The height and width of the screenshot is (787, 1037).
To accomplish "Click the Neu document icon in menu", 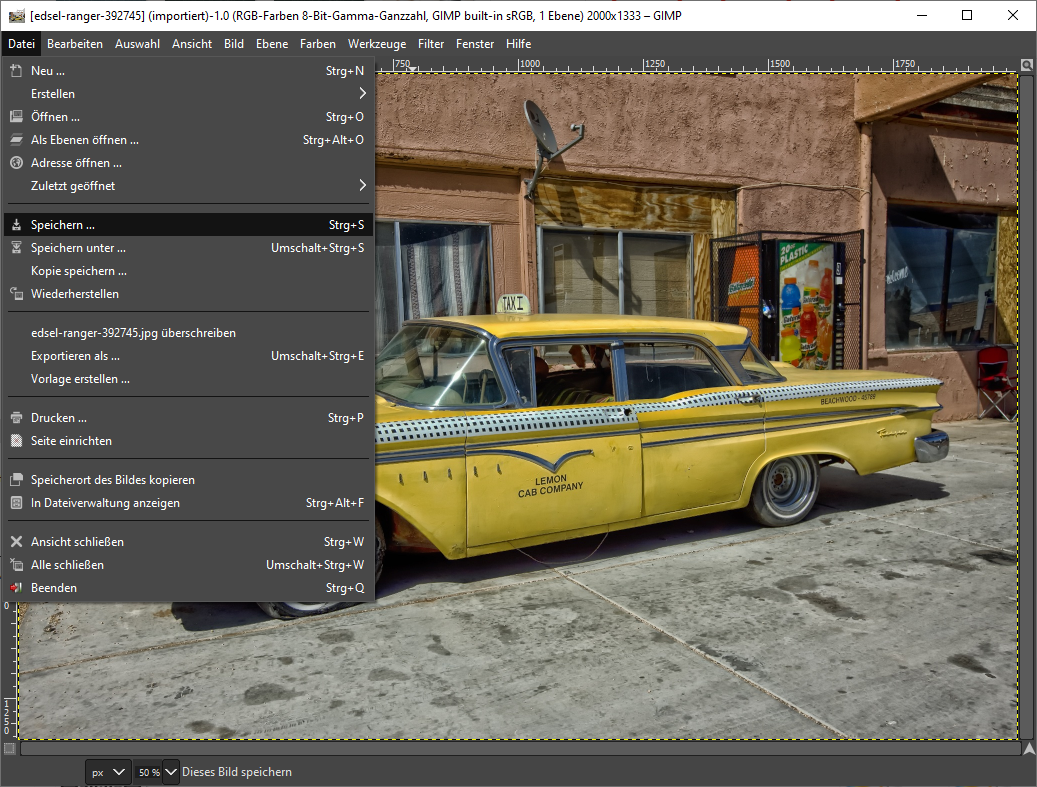I will click(16, 71).
